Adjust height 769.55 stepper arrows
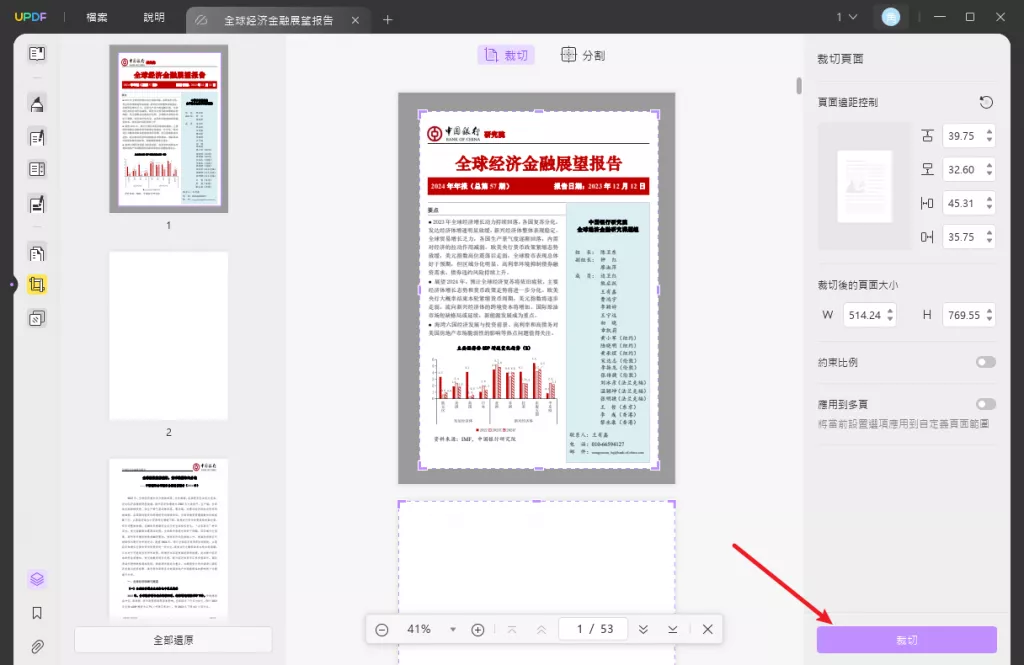1024x665 pixels. click(x=989, y=315)
